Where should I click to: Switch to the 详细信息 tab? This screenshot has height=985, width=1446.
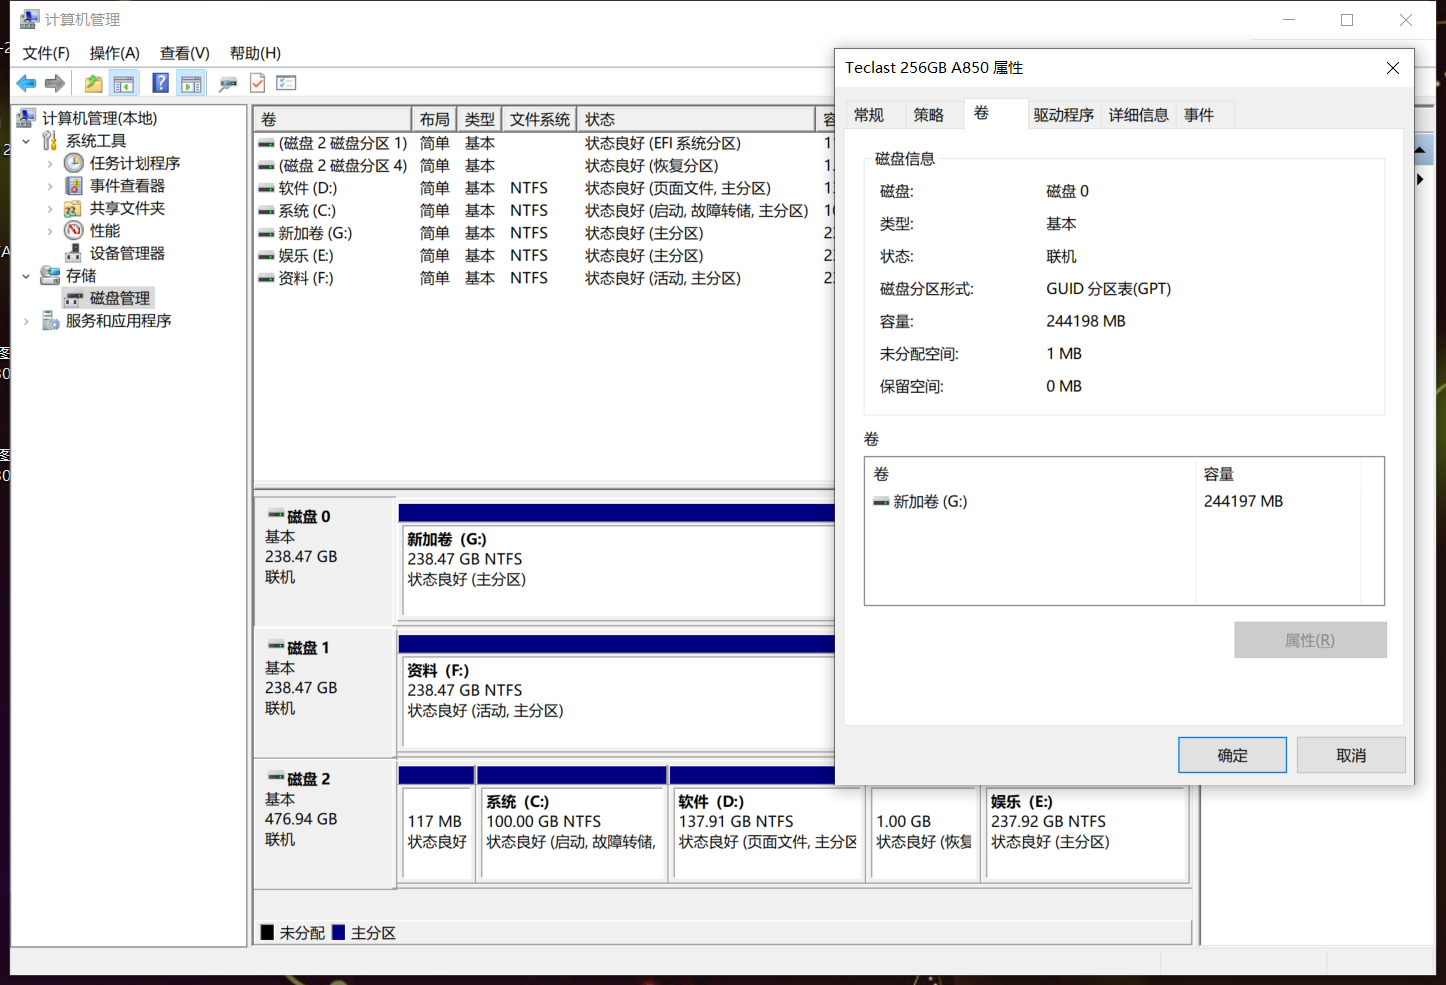pyautogui.click(x=1138, y=115)
